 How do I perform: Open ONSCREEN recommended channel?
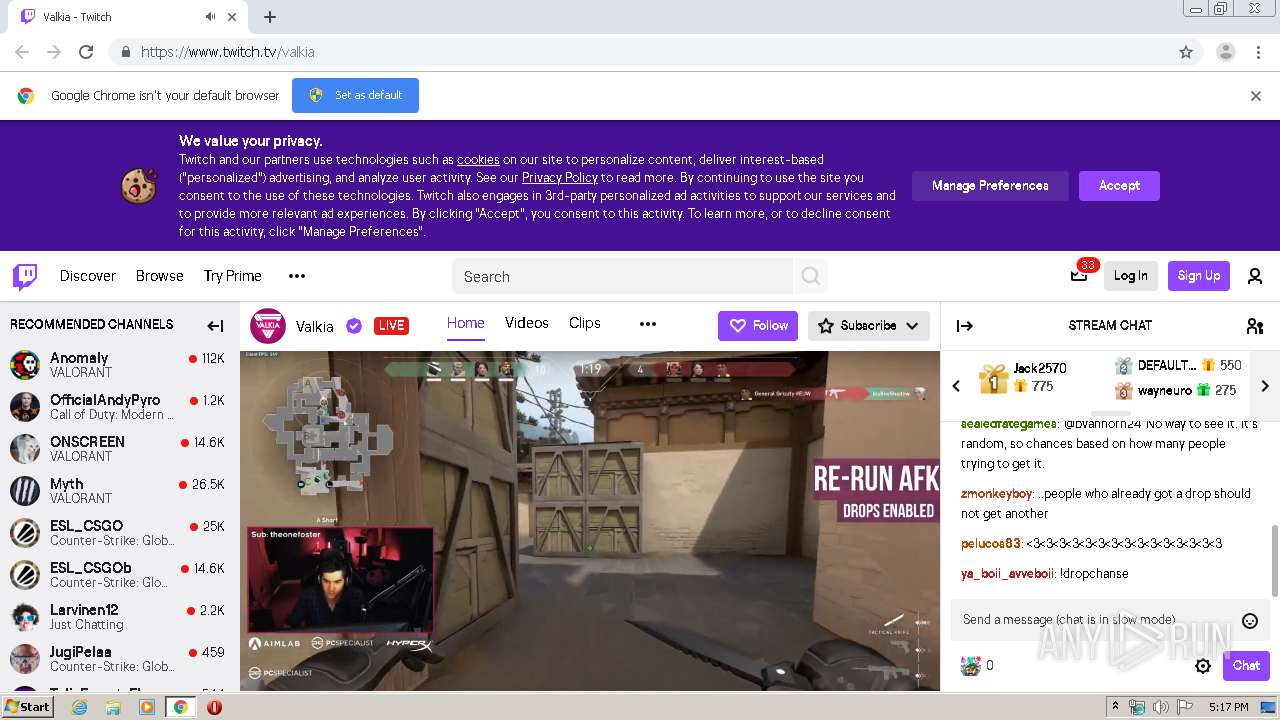[x=119, y=449]
